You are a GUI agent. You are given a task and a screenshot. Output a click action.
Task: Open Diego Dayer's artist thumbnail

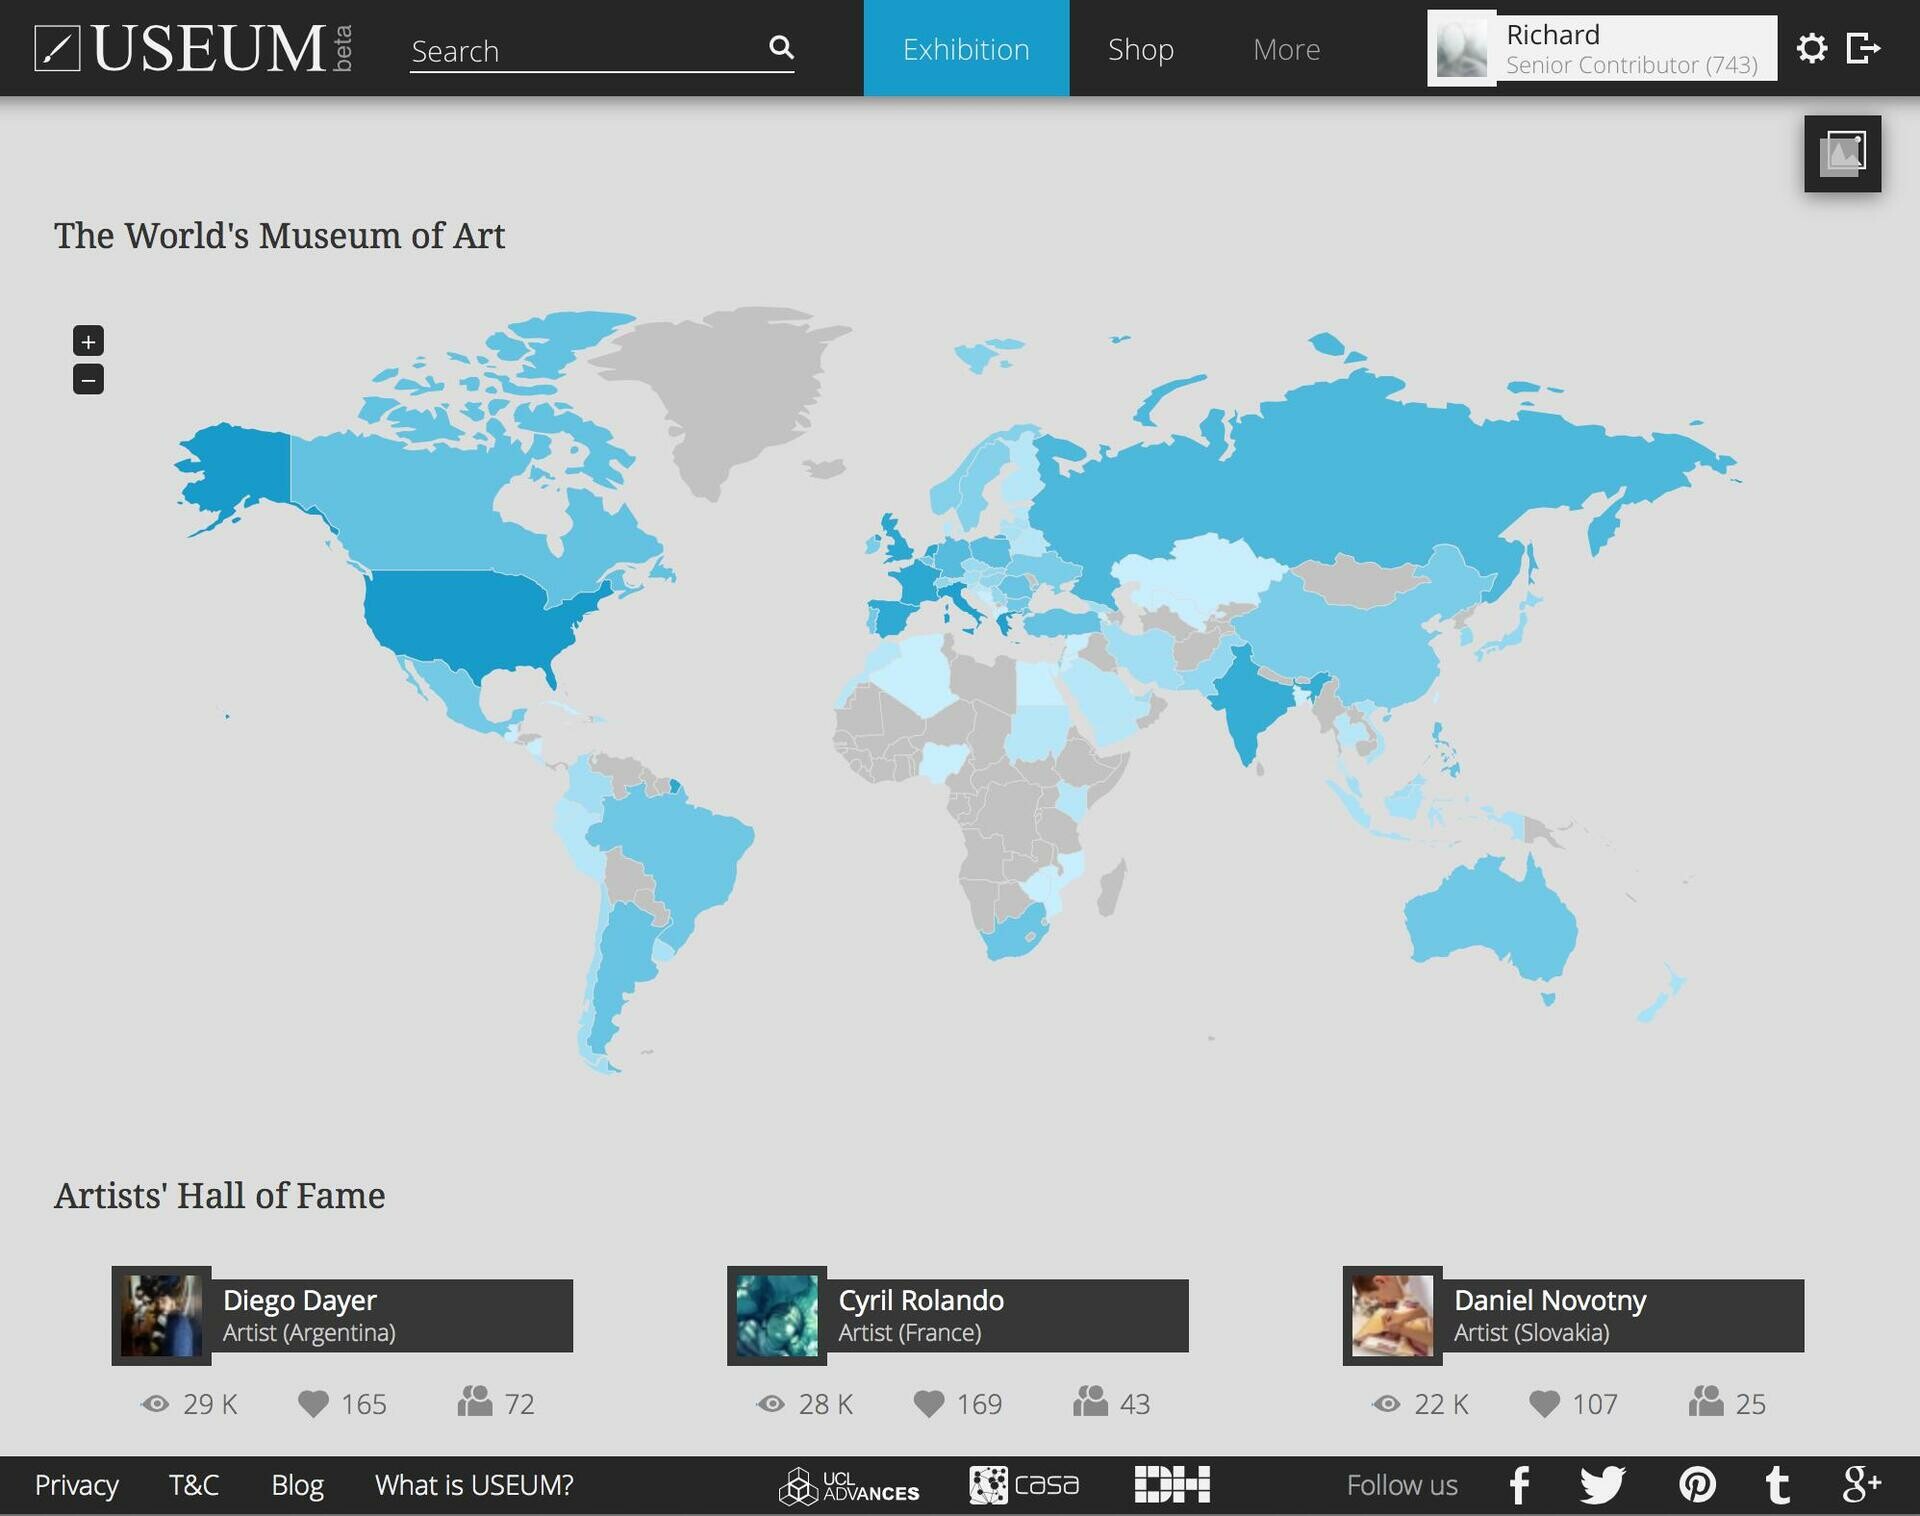pos(161,1315)
